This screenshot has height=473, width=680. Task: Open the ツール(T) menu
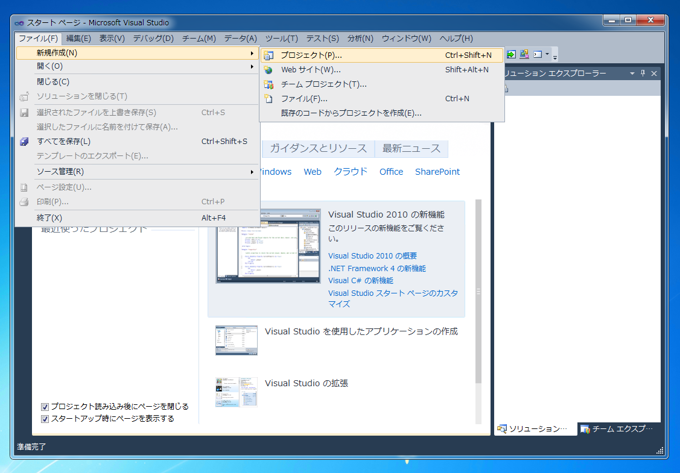282,39
